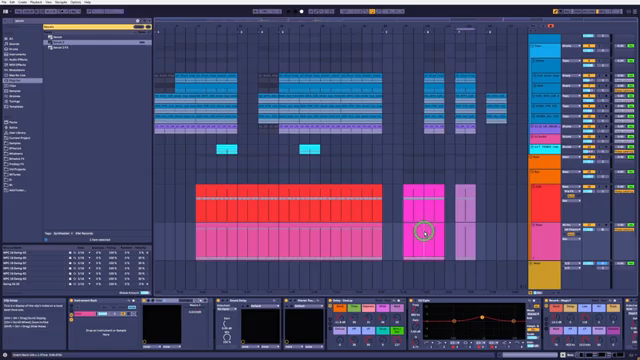Open the Packs place in browser

(x=13, y=122)
